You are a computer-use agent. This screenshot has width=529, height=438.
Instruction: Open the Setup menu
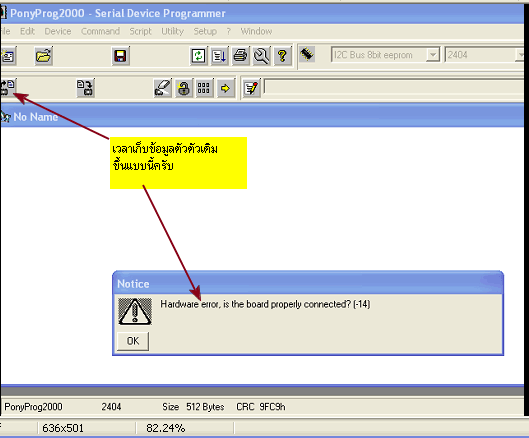pyautogui.click(x=205, y=31)
